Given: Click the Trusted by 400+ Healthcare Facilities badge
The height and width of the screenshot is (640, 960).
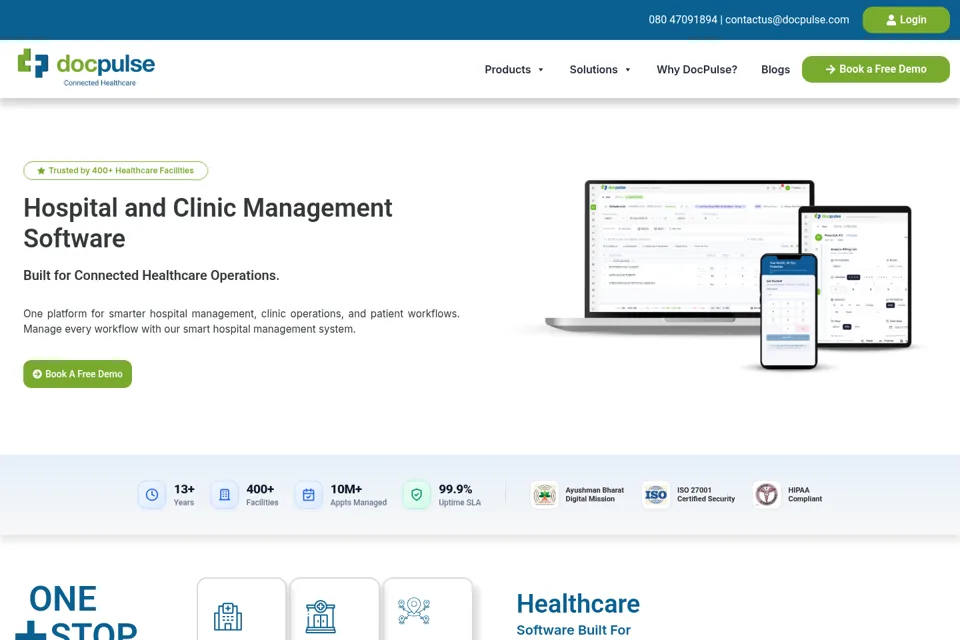Looking at the screenshot, I should [x=116, y=171].
